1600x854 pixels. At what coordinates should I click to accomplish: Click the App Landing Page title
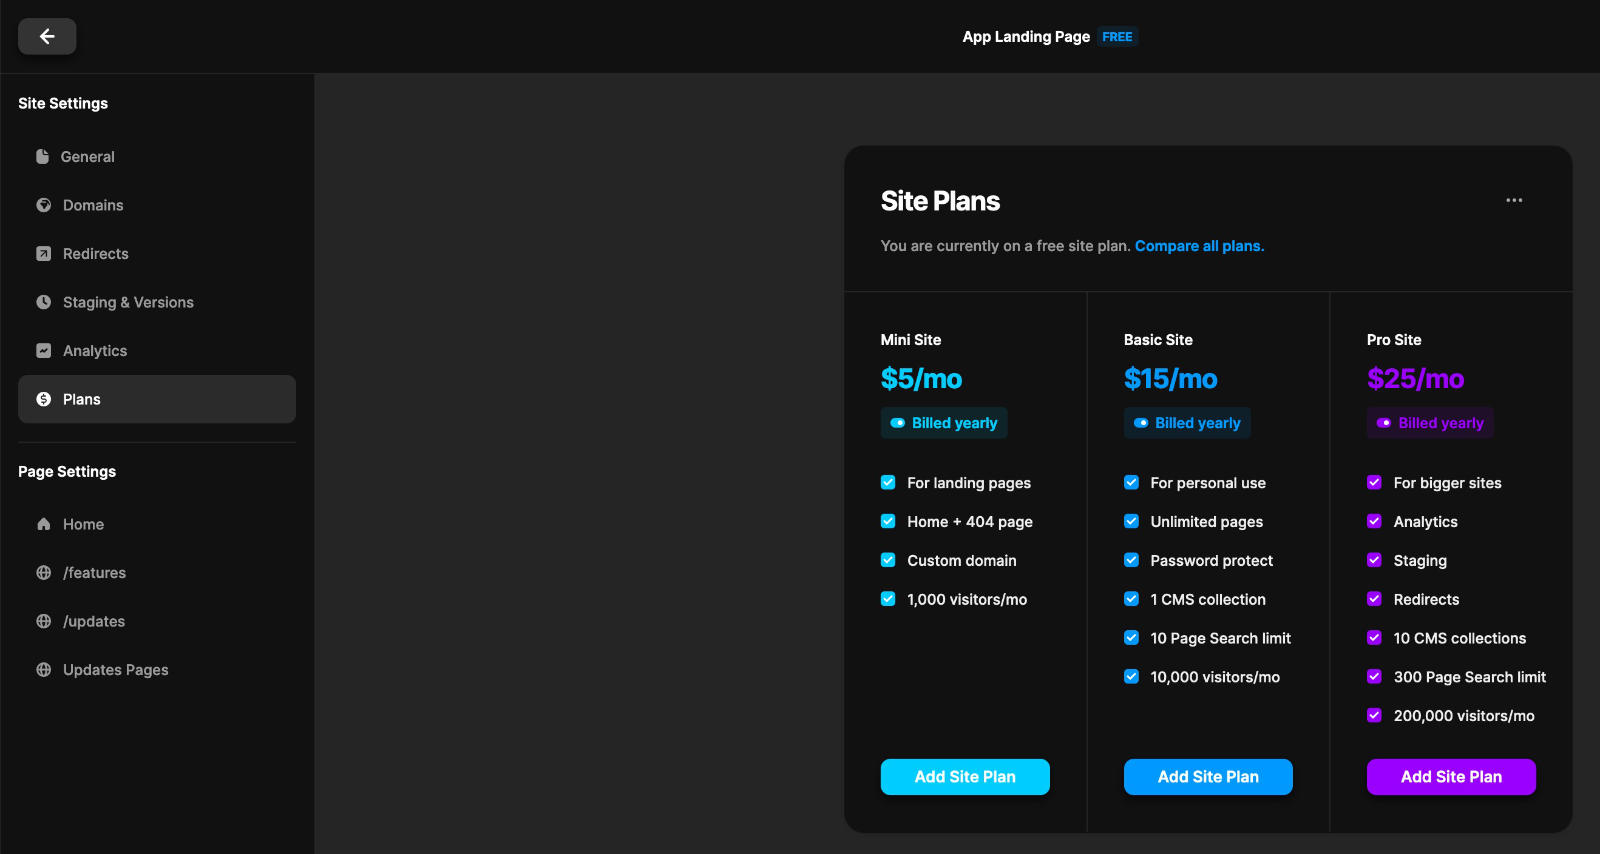pos(1026,37)
